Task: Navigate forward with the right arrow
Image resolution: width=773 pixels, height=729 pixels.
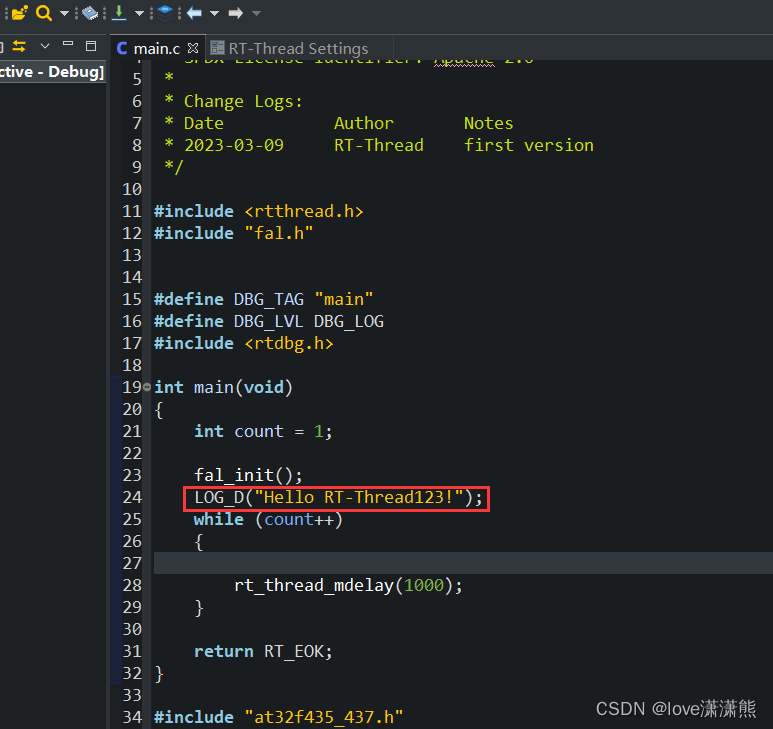Action: coord(236,13)
